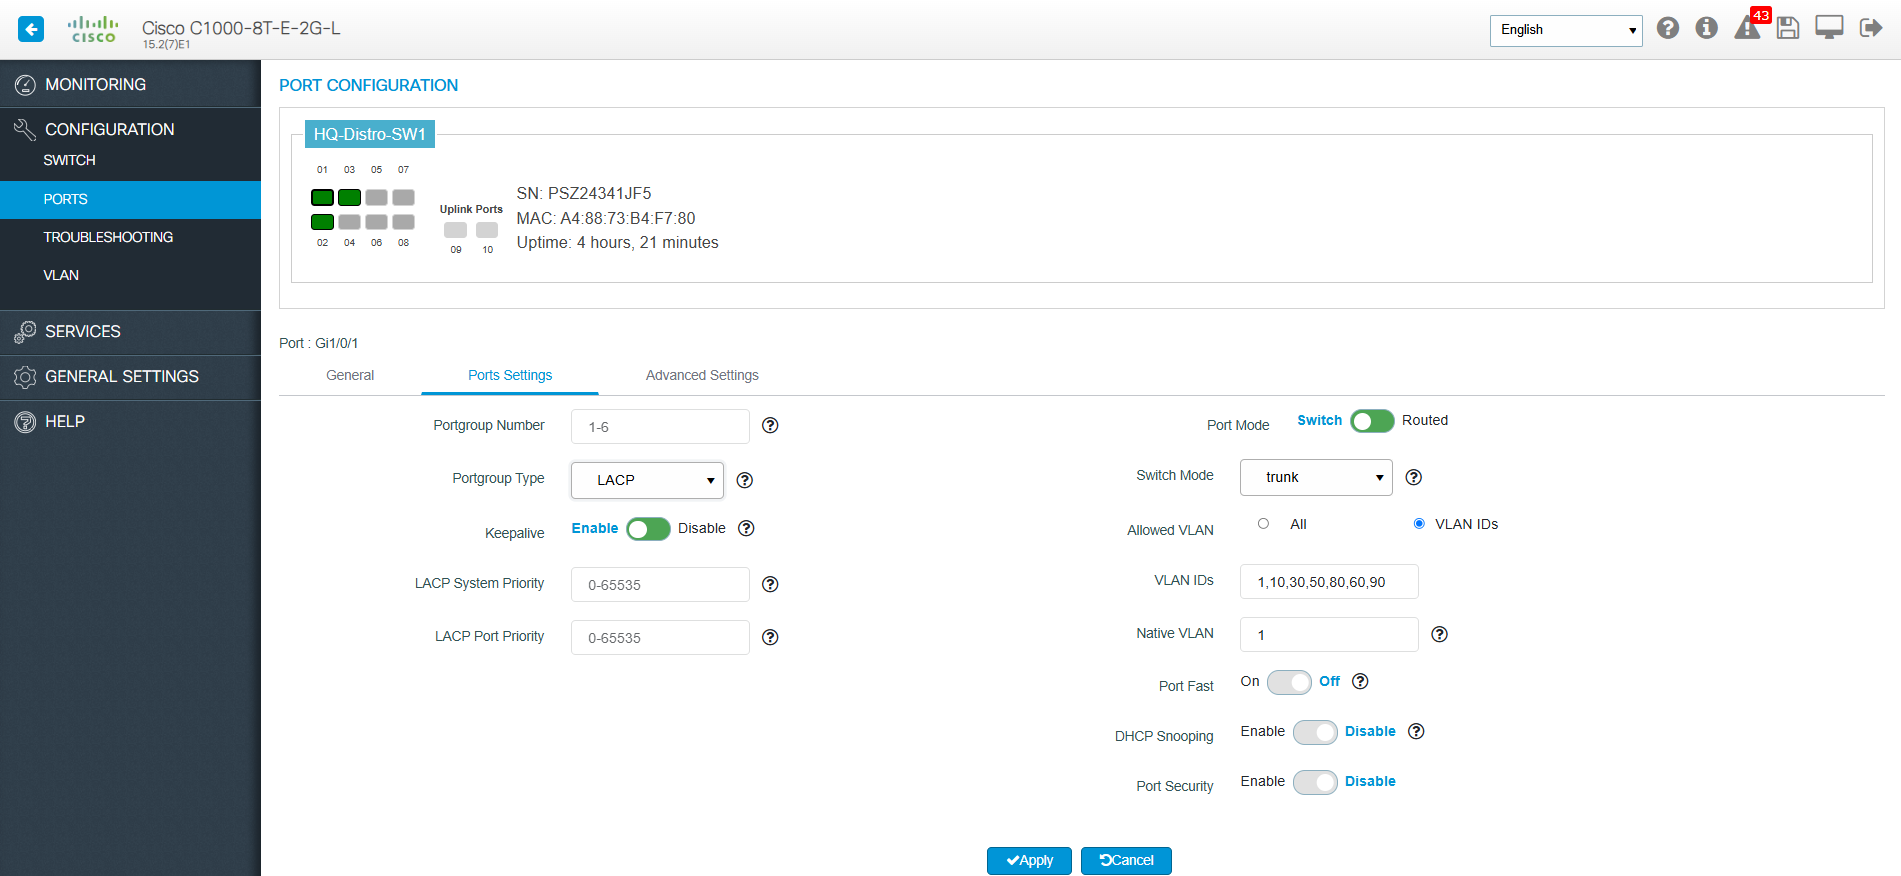Image resolution: width=1901 pixels, height=876 pixels.
Task: Click the Cancel button
Action: tap(1126, 861)
